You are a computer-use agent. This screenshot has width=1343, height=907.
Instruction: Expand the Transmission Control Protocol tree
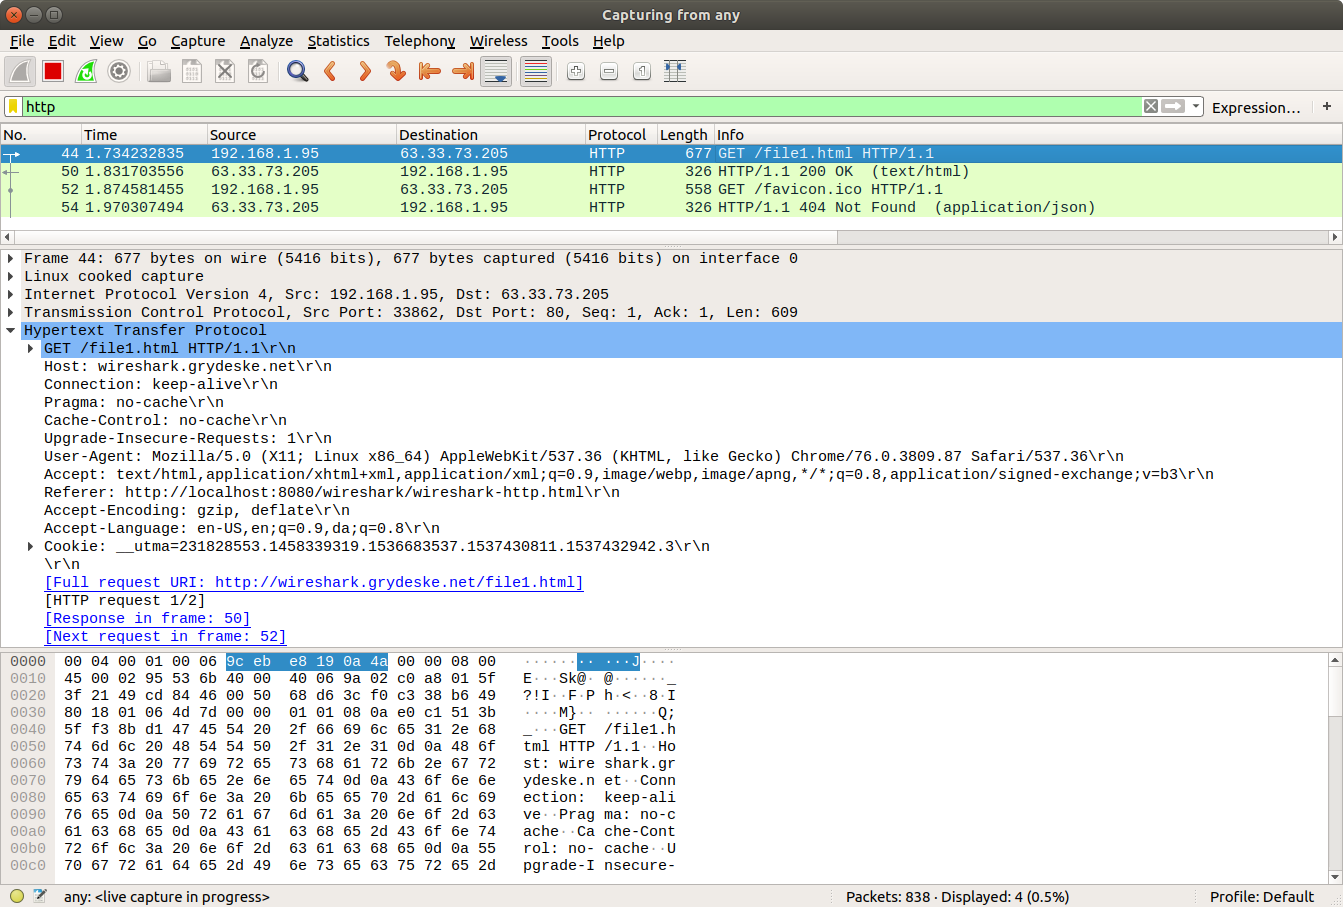(x=12, y=311)
